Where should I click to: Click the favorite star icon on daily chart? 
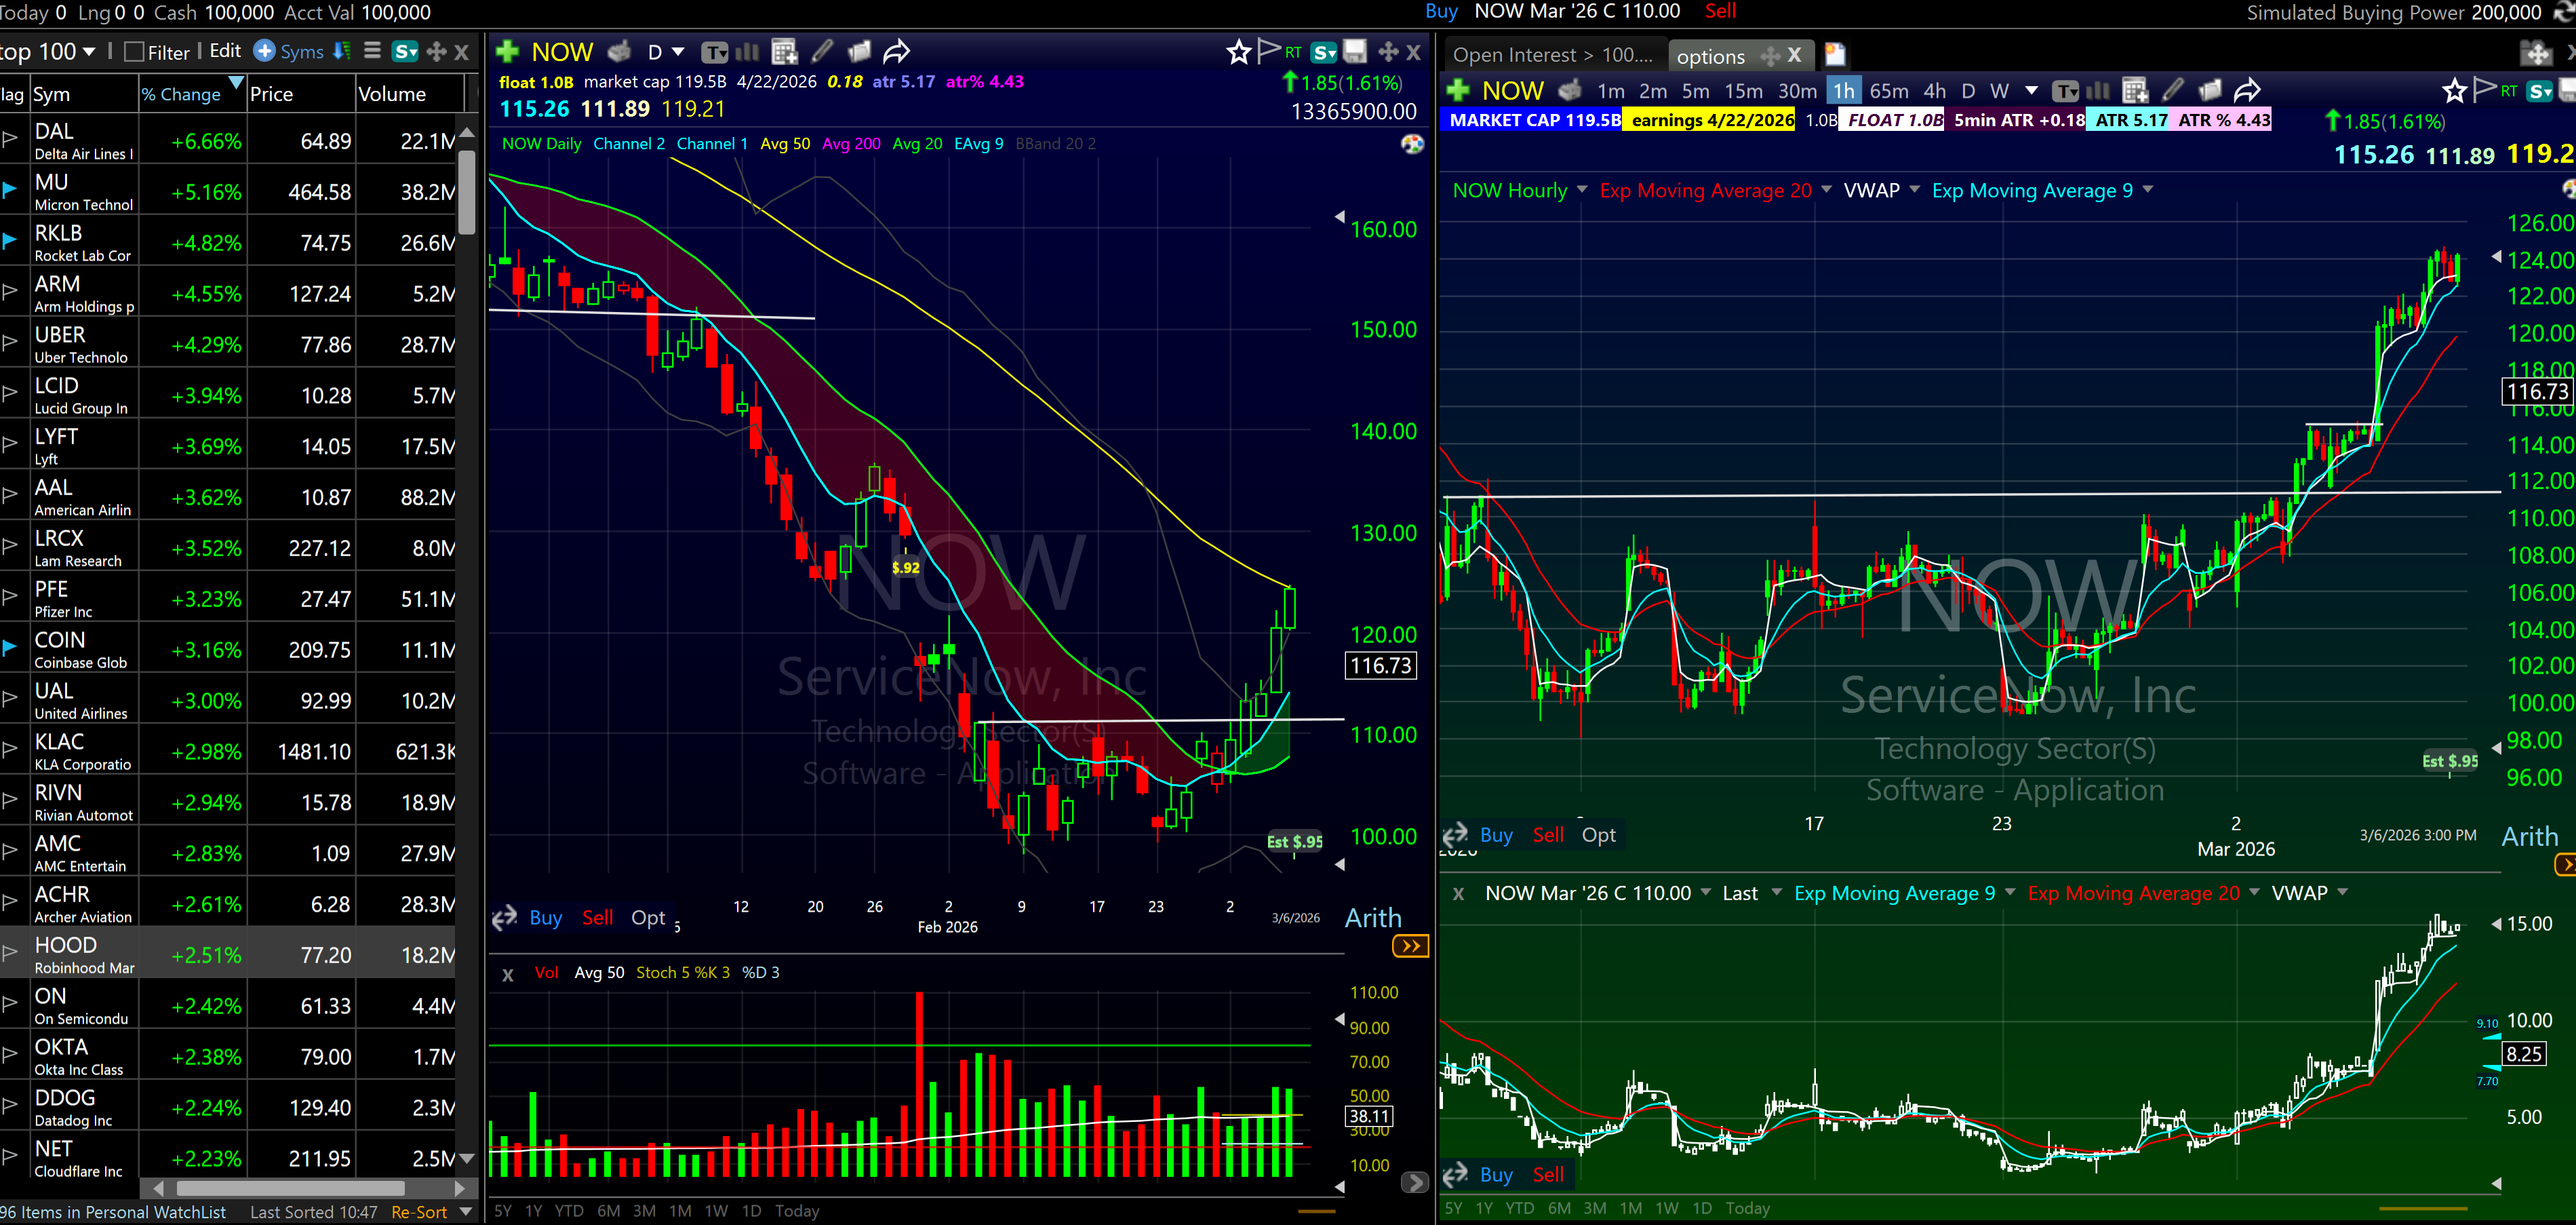(1238, 51)
